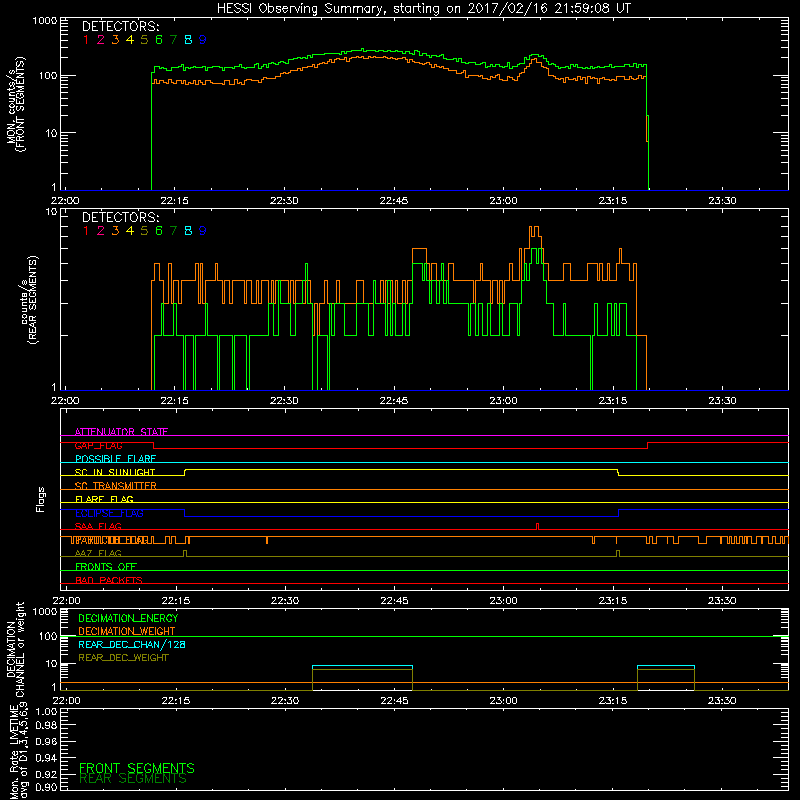This screenshot has height=800, width=800.
Task: Click the DECIMATION_WEIGHT legend entry
Action: point(127,631)
